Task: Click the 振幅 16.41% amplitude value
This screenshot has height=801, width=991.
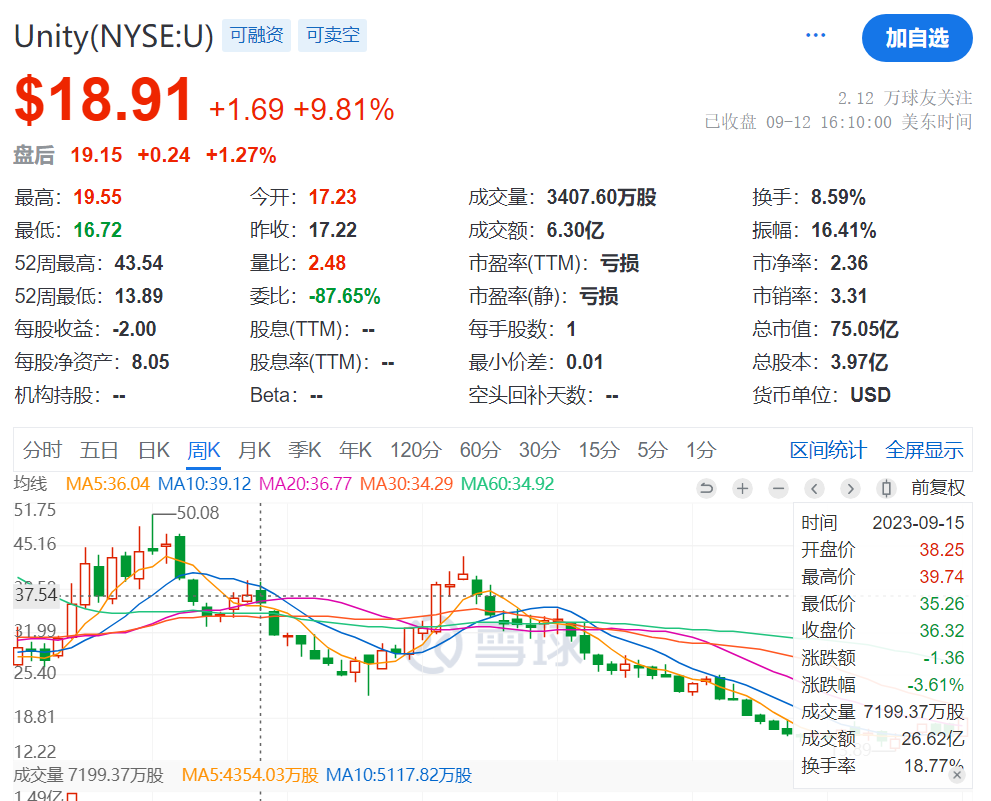Action: (844, 230)
